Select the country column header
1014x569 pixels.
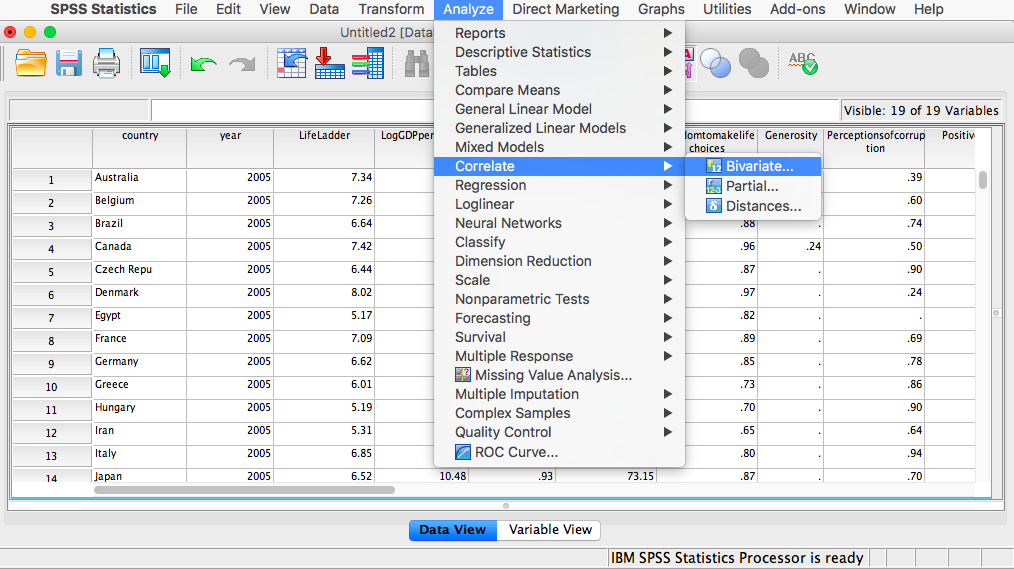[140, 148]
